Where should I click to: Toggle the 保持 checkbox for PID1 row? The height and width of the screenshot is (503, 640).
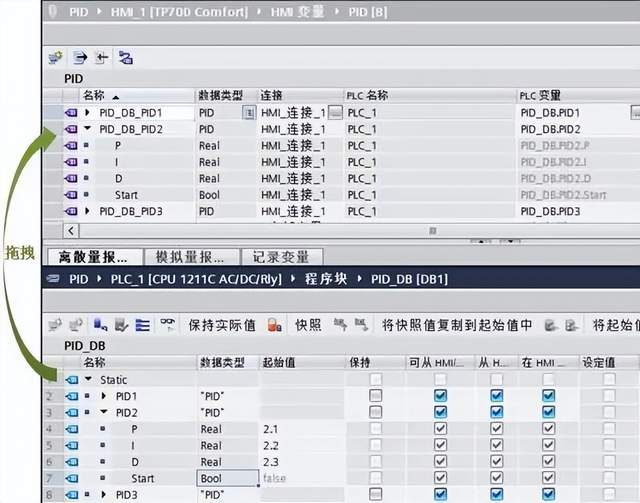(376, 396)
